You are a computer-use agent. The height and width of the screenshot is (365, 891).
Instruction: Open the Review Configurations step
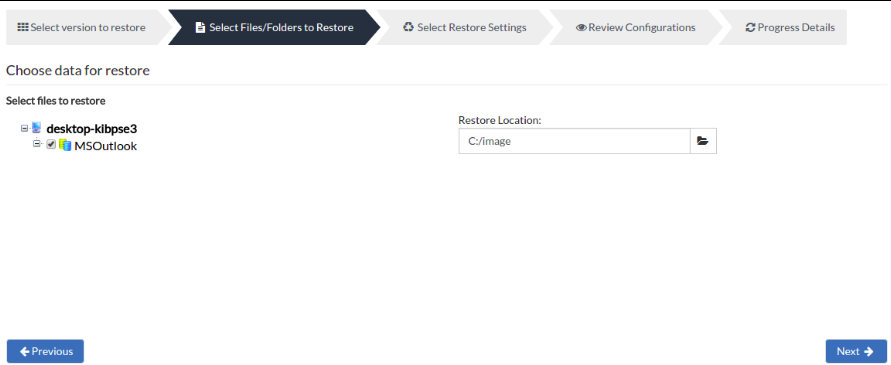tap(635, 27)
